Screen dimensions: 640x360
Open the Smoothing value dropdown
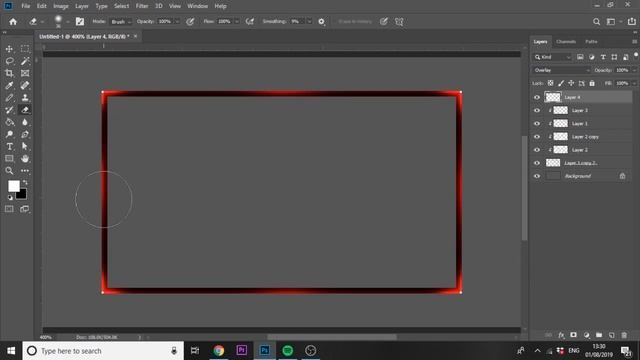[x=309, y=22]
